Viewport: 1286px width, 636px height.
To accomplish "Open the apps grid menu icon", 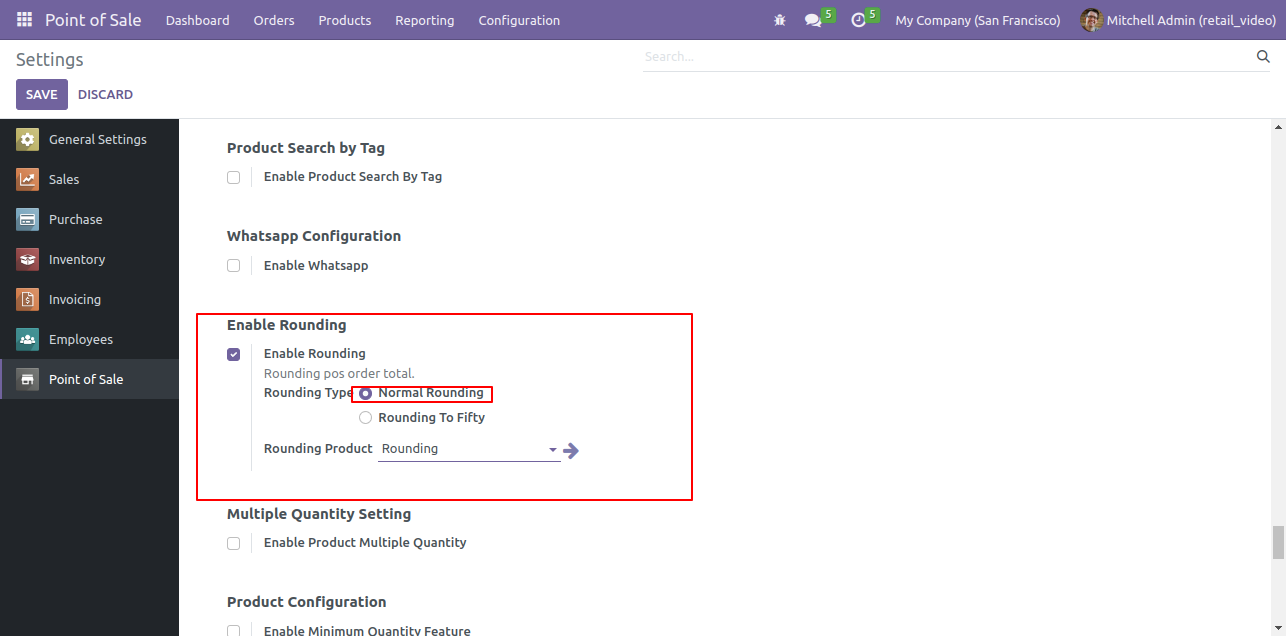I will [24, 20].
